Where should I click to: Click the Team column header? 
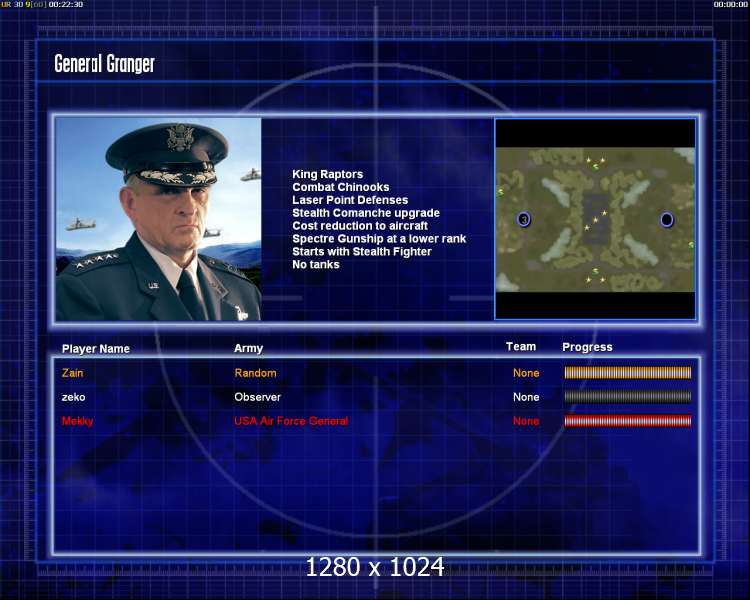coord(521,346)
